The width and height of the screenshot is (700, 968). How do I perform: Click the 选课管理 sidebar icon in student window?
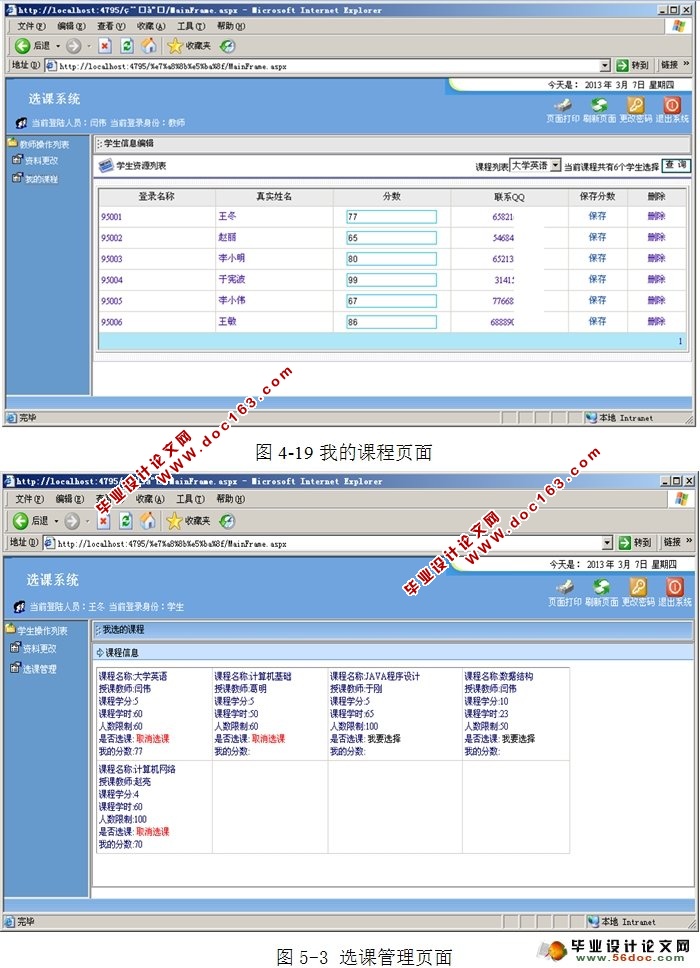(x=16, y=668)
